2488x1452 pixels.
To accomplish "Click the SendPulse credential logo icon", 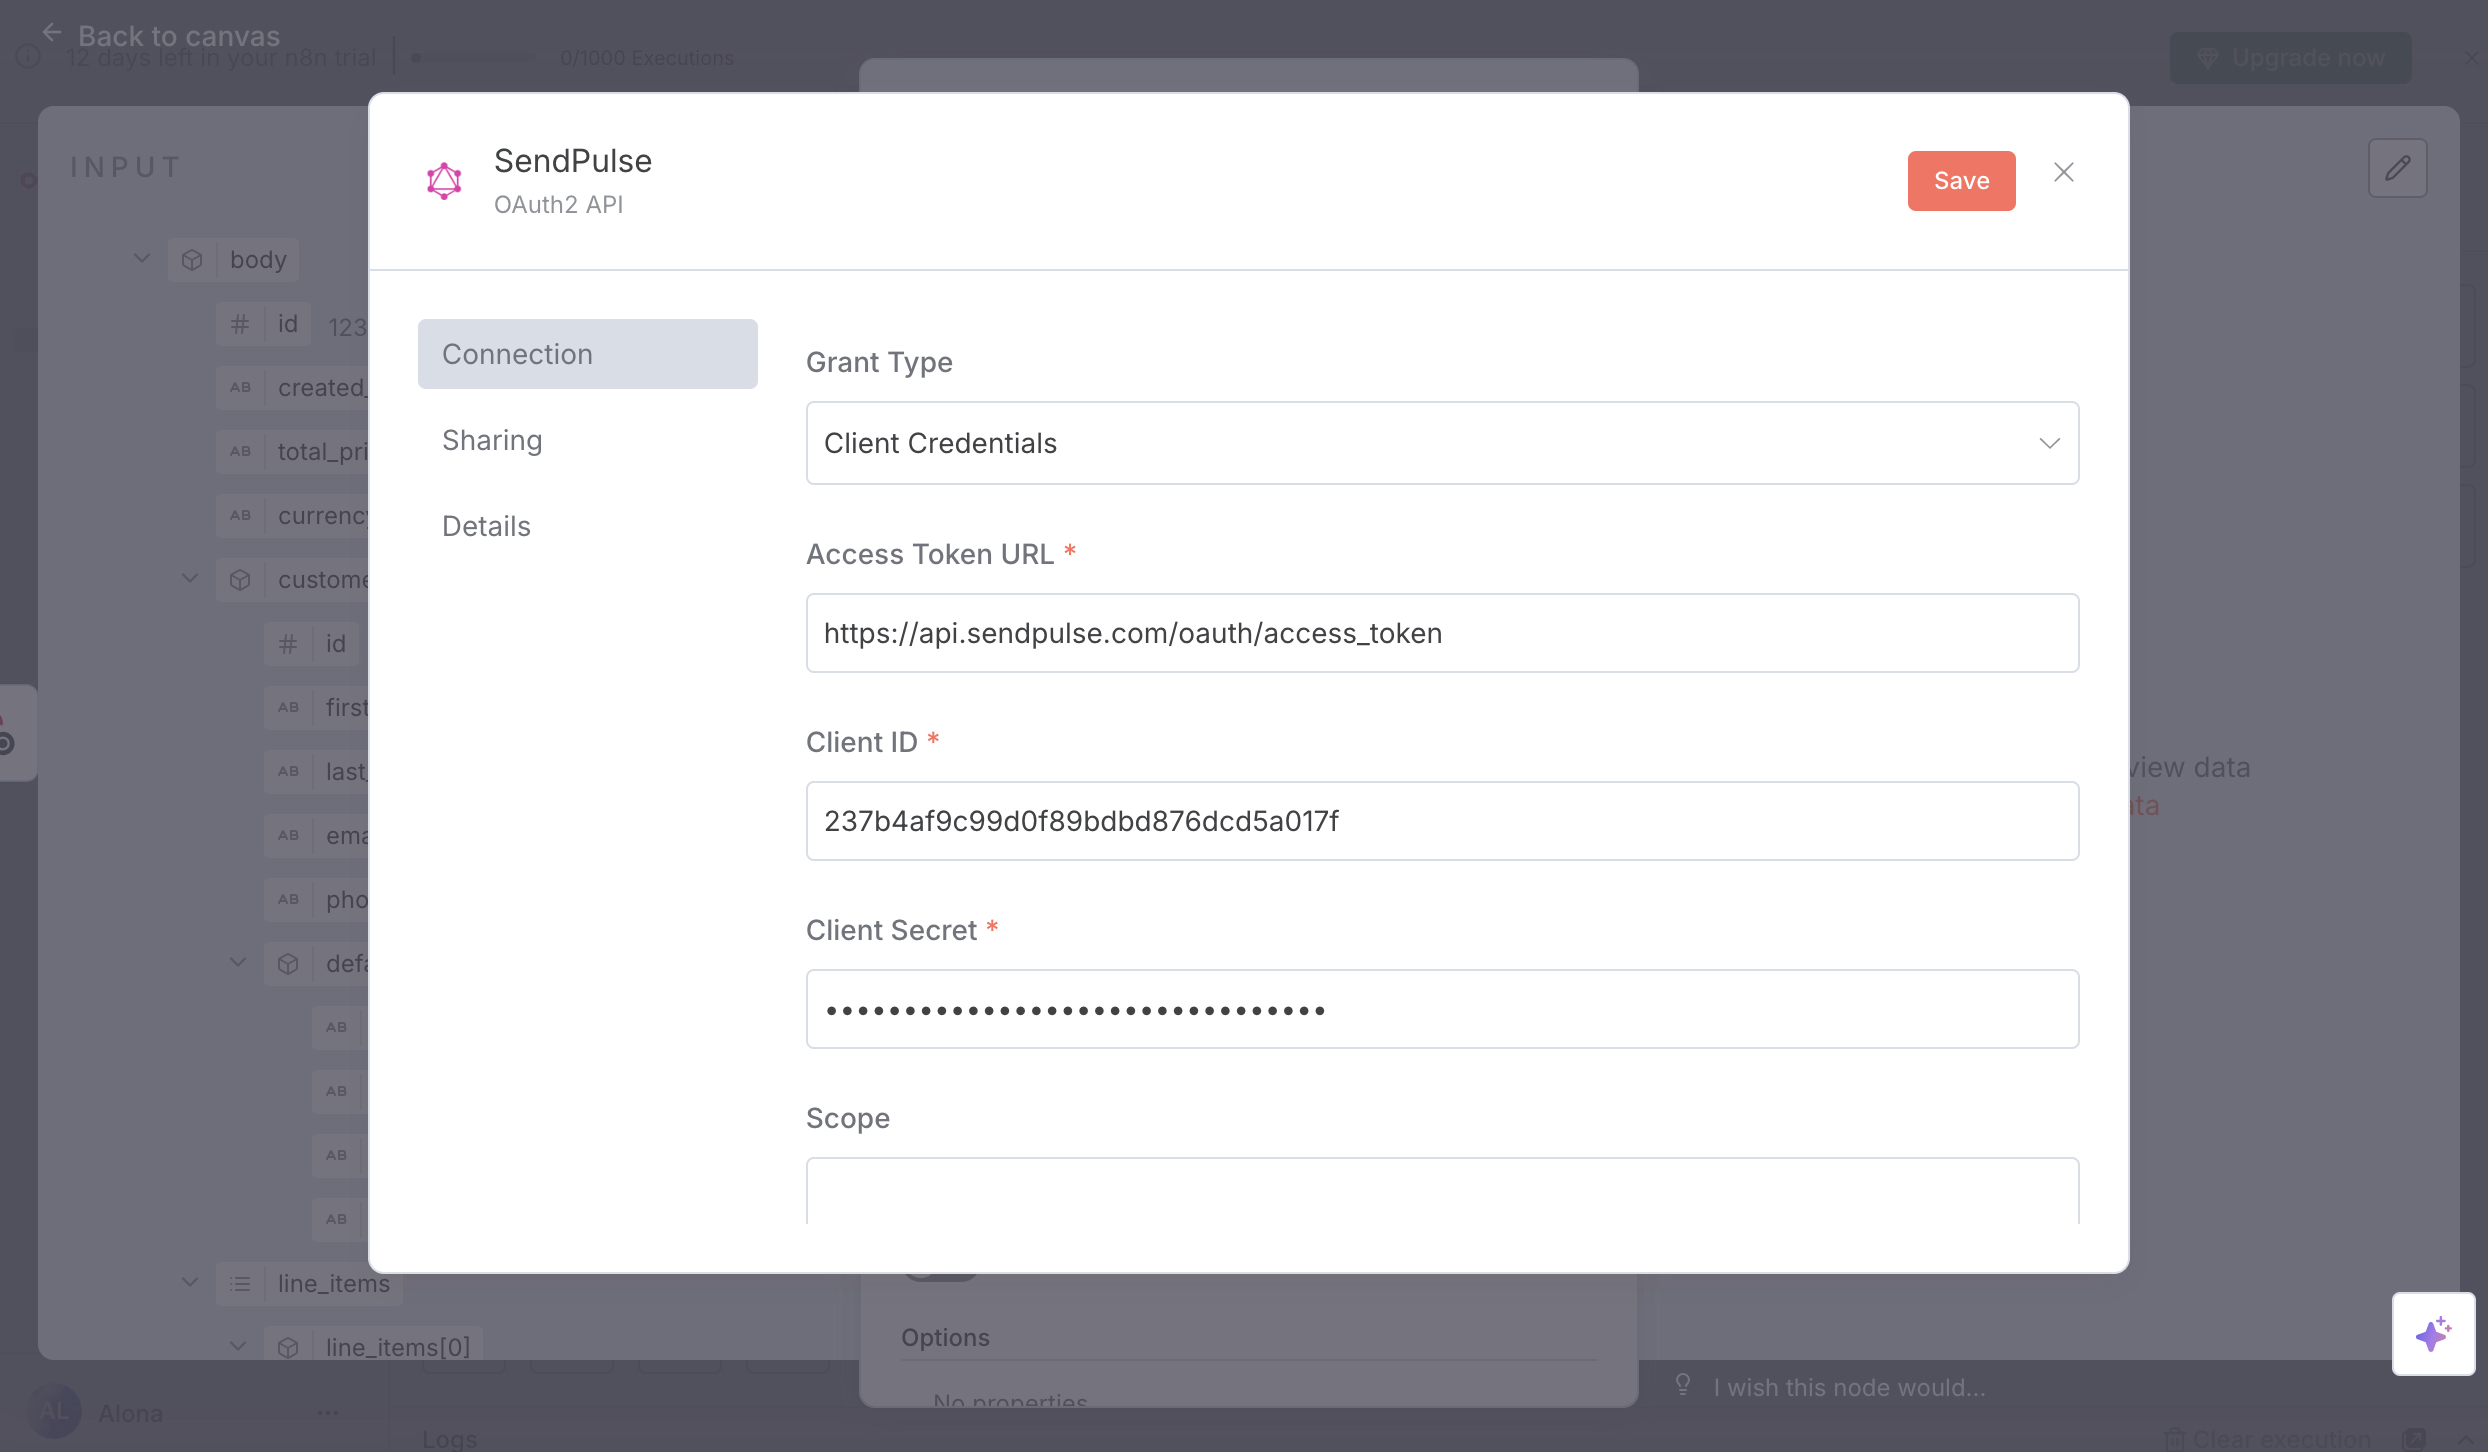I will [444, 181].
